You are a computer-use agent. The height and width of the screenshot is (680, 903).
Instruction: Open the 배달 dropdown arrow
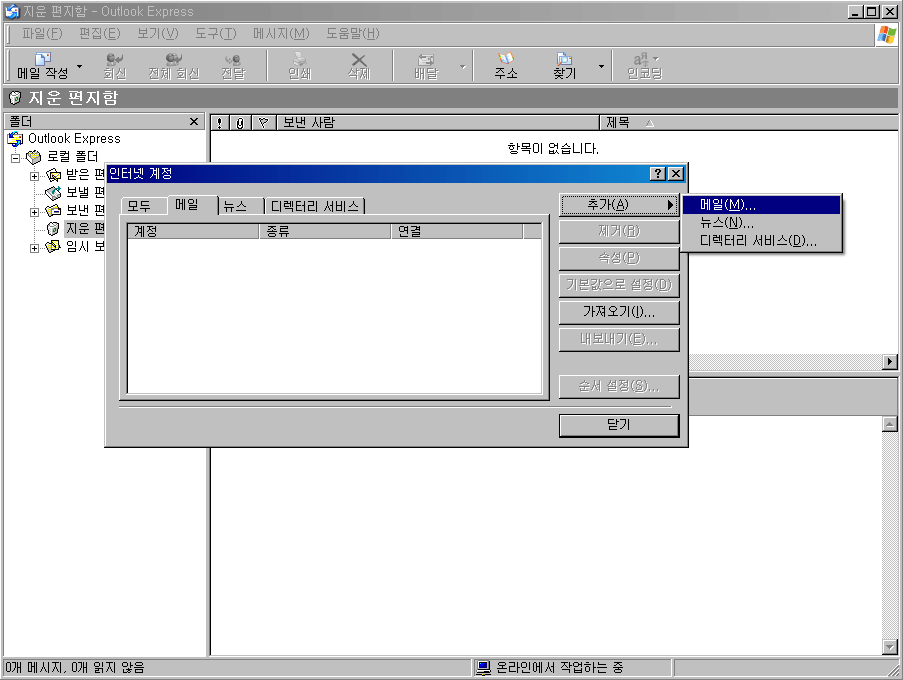pyautogui.click(x=462, y=66)
